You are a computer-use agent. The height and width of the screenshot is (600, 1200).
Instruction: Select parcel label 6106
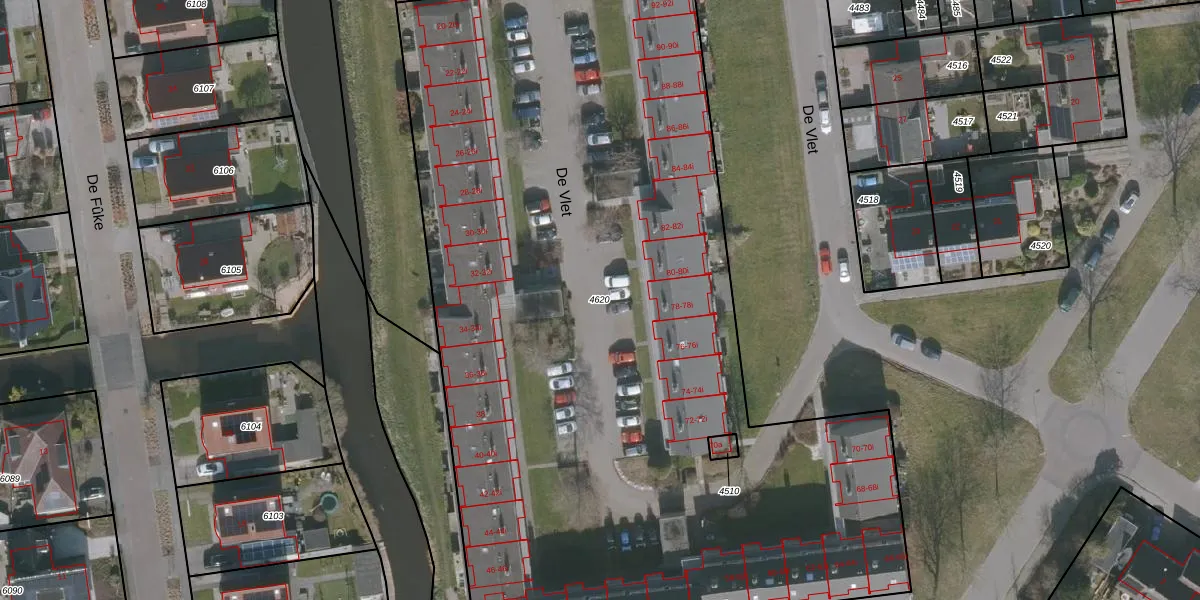[224, 171]
